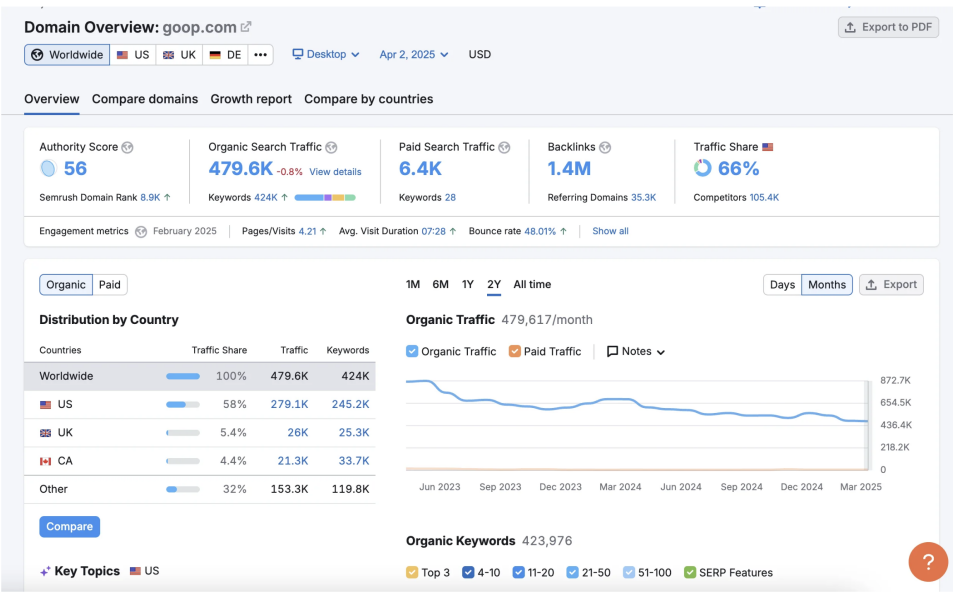
Task: Toggle the 11-20 keywords checkbox
Action: [x=518, y=573]
